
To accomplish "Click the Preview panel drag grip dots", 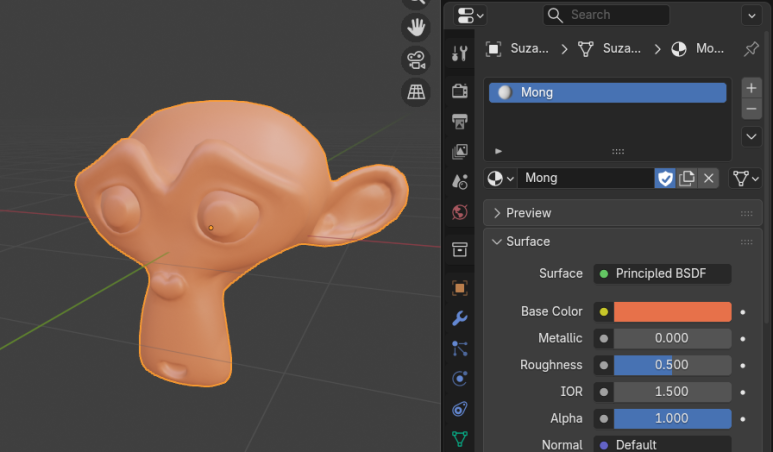I will [746, 213].
